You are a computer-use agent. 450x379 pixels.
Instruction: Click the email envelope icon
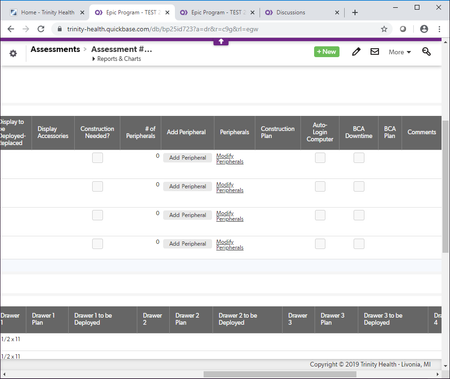[375, 52]
